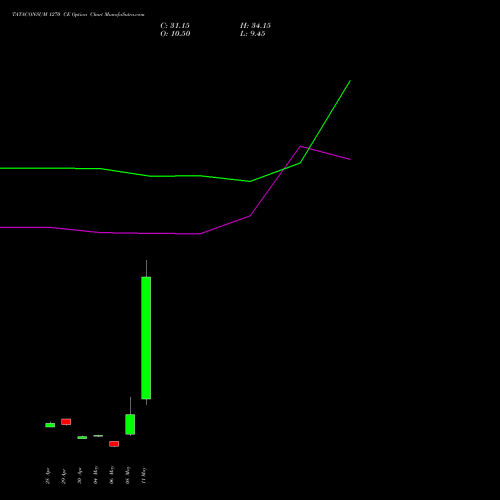Click the open value O: 10.50
This screenshot has height=500, width=500.
pos(175,34)
